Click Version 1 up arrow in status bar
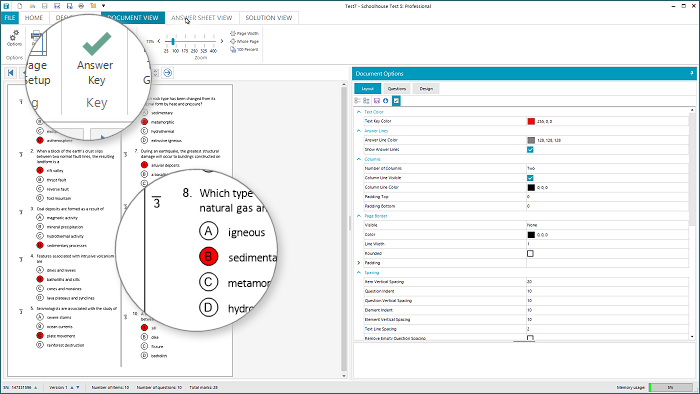The height and width of the screenshot is (394, 700). 72,387
